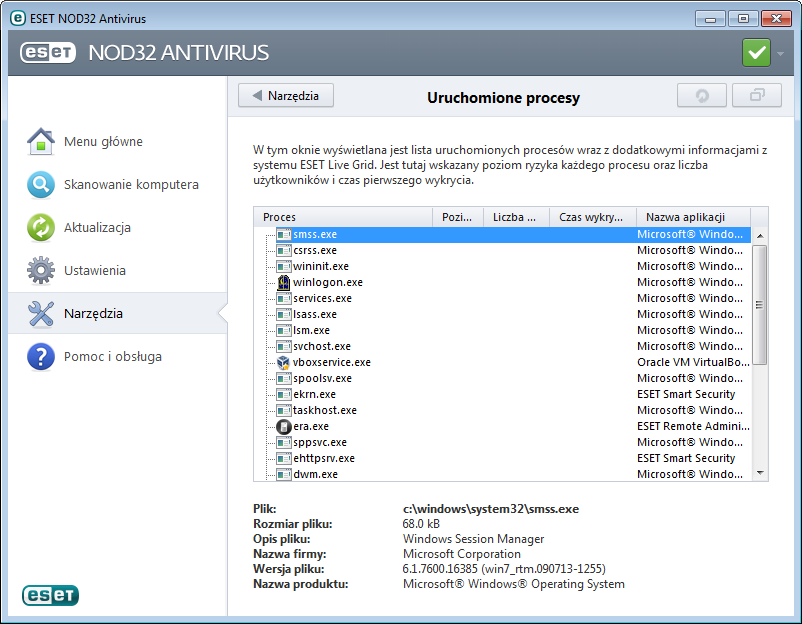Click the spoolsv.exe process icon

point(283,378)
